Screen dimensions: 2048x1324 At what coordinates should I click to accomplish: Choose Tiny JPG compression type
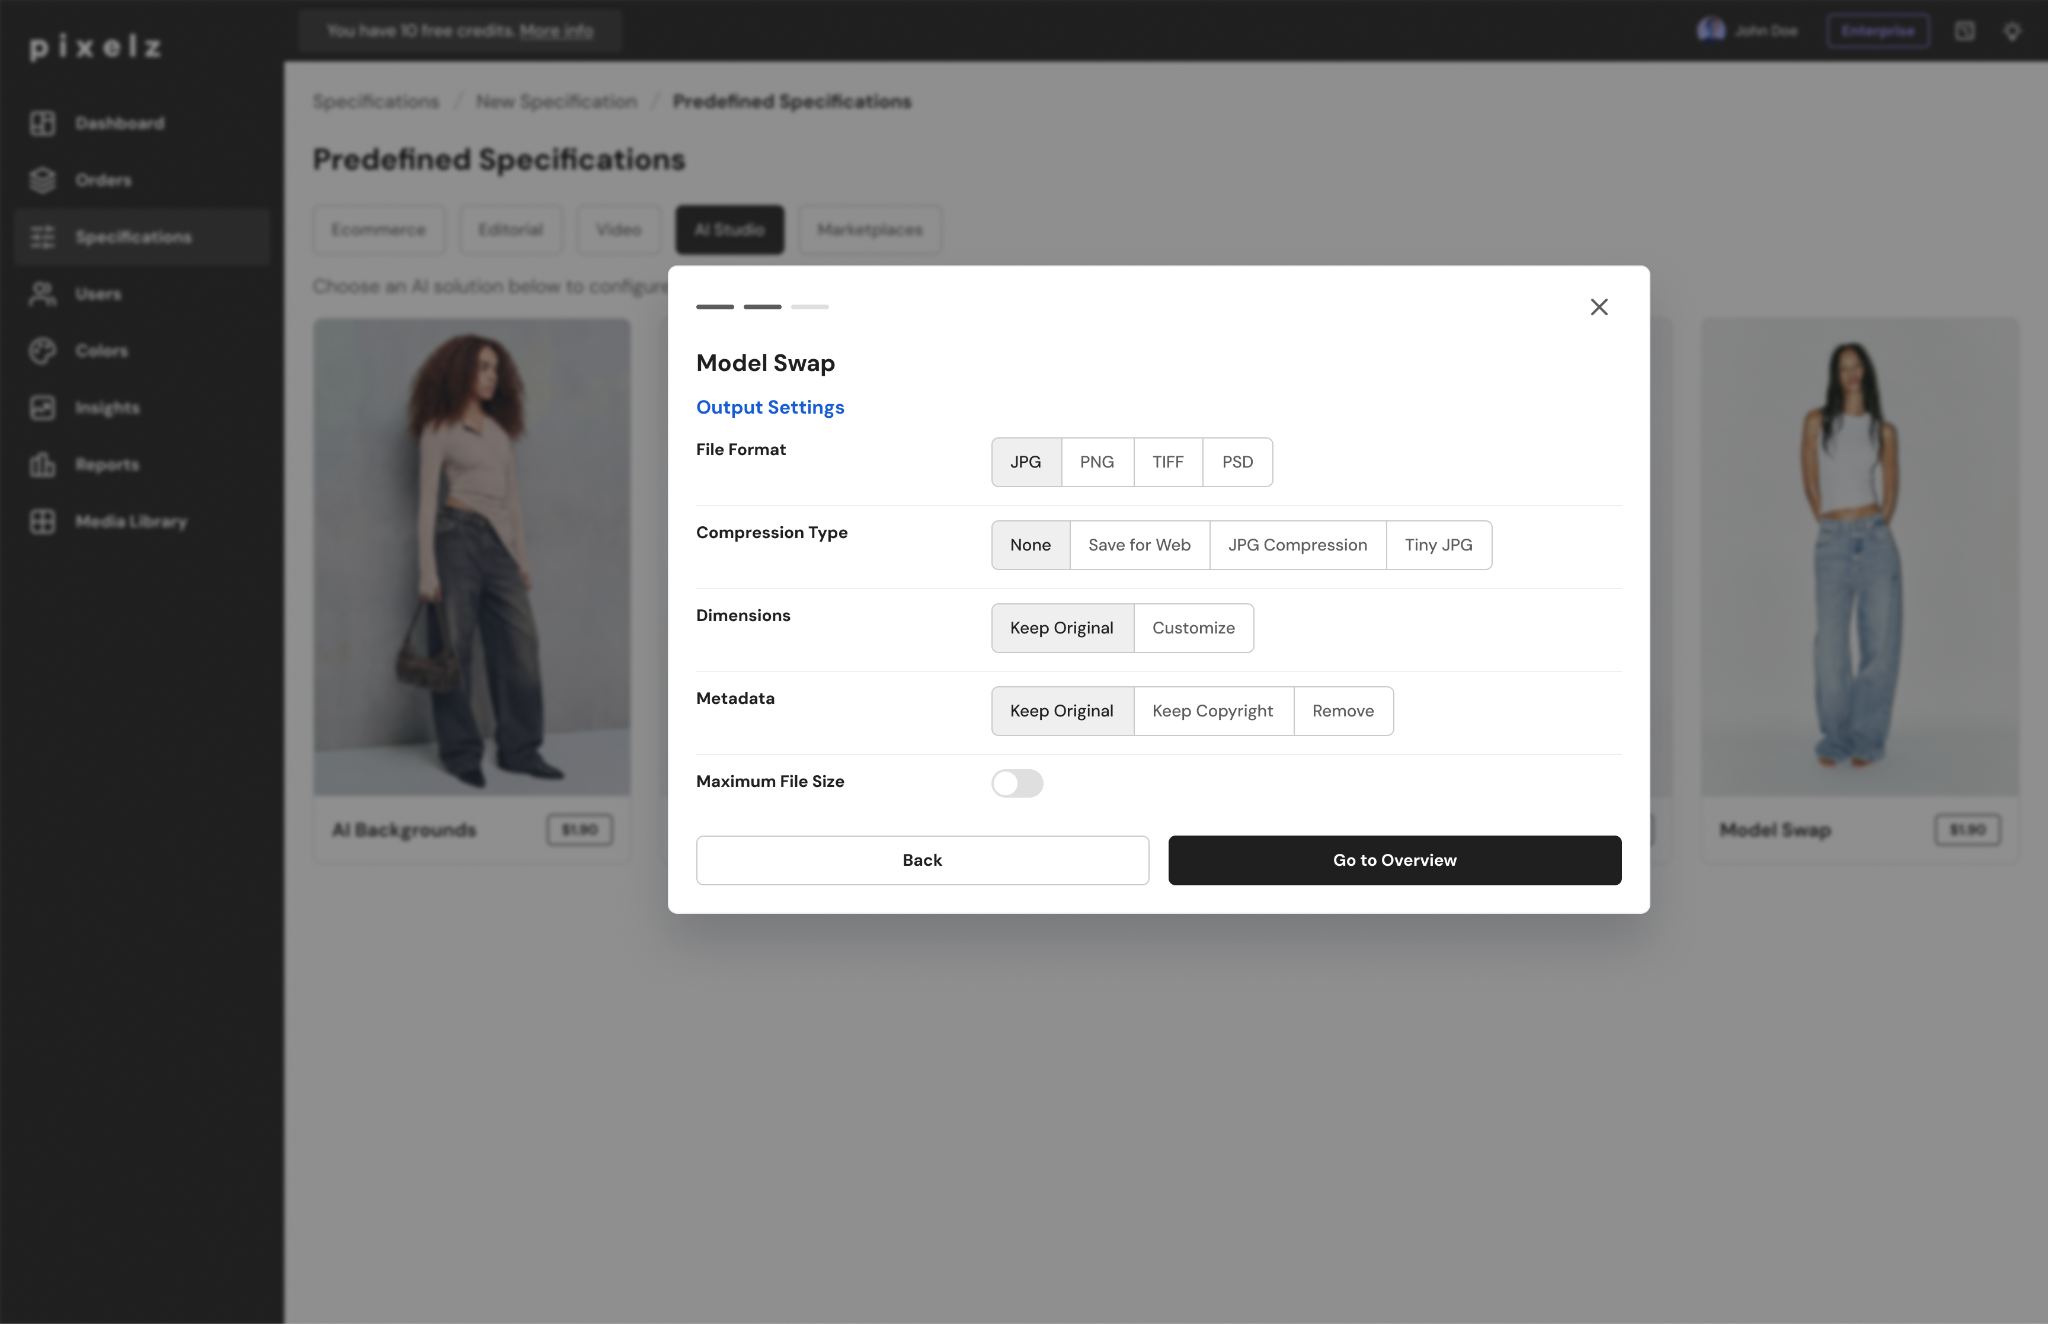coord(1438,545)
